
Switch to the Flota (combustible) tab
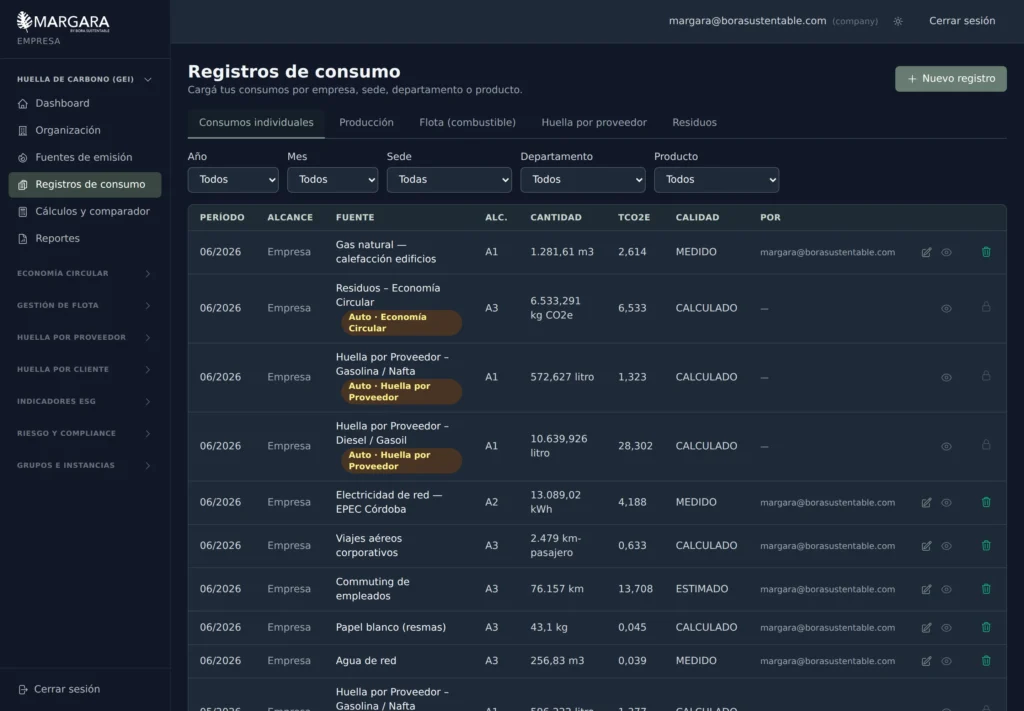click(x=468, y=123)
